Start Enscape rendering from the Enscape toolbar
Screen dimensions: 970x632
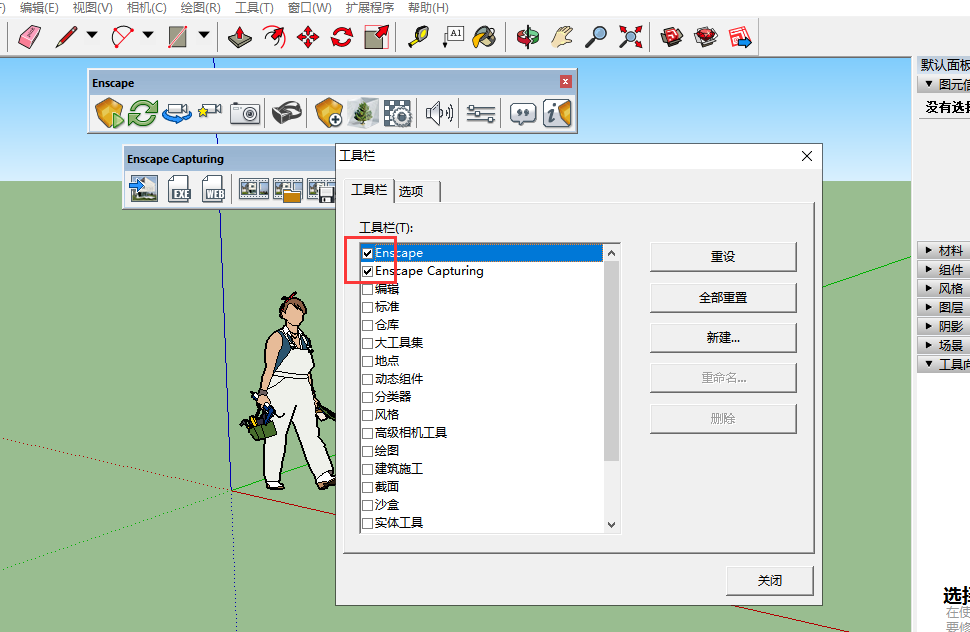pos(109,112)
